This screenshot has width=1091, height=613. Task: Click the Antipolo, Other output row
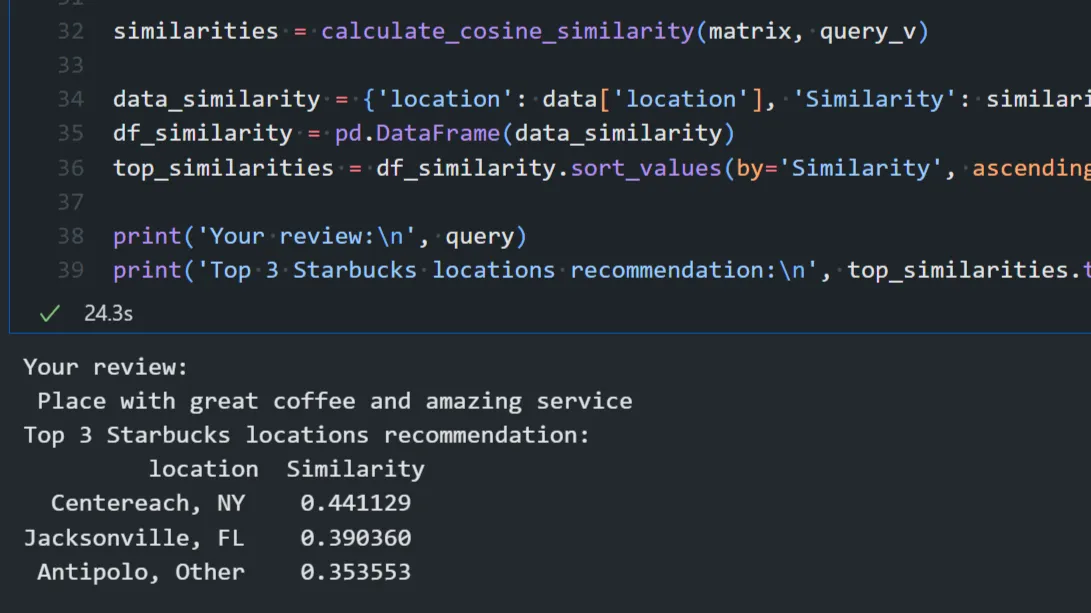tap(140, 572)
